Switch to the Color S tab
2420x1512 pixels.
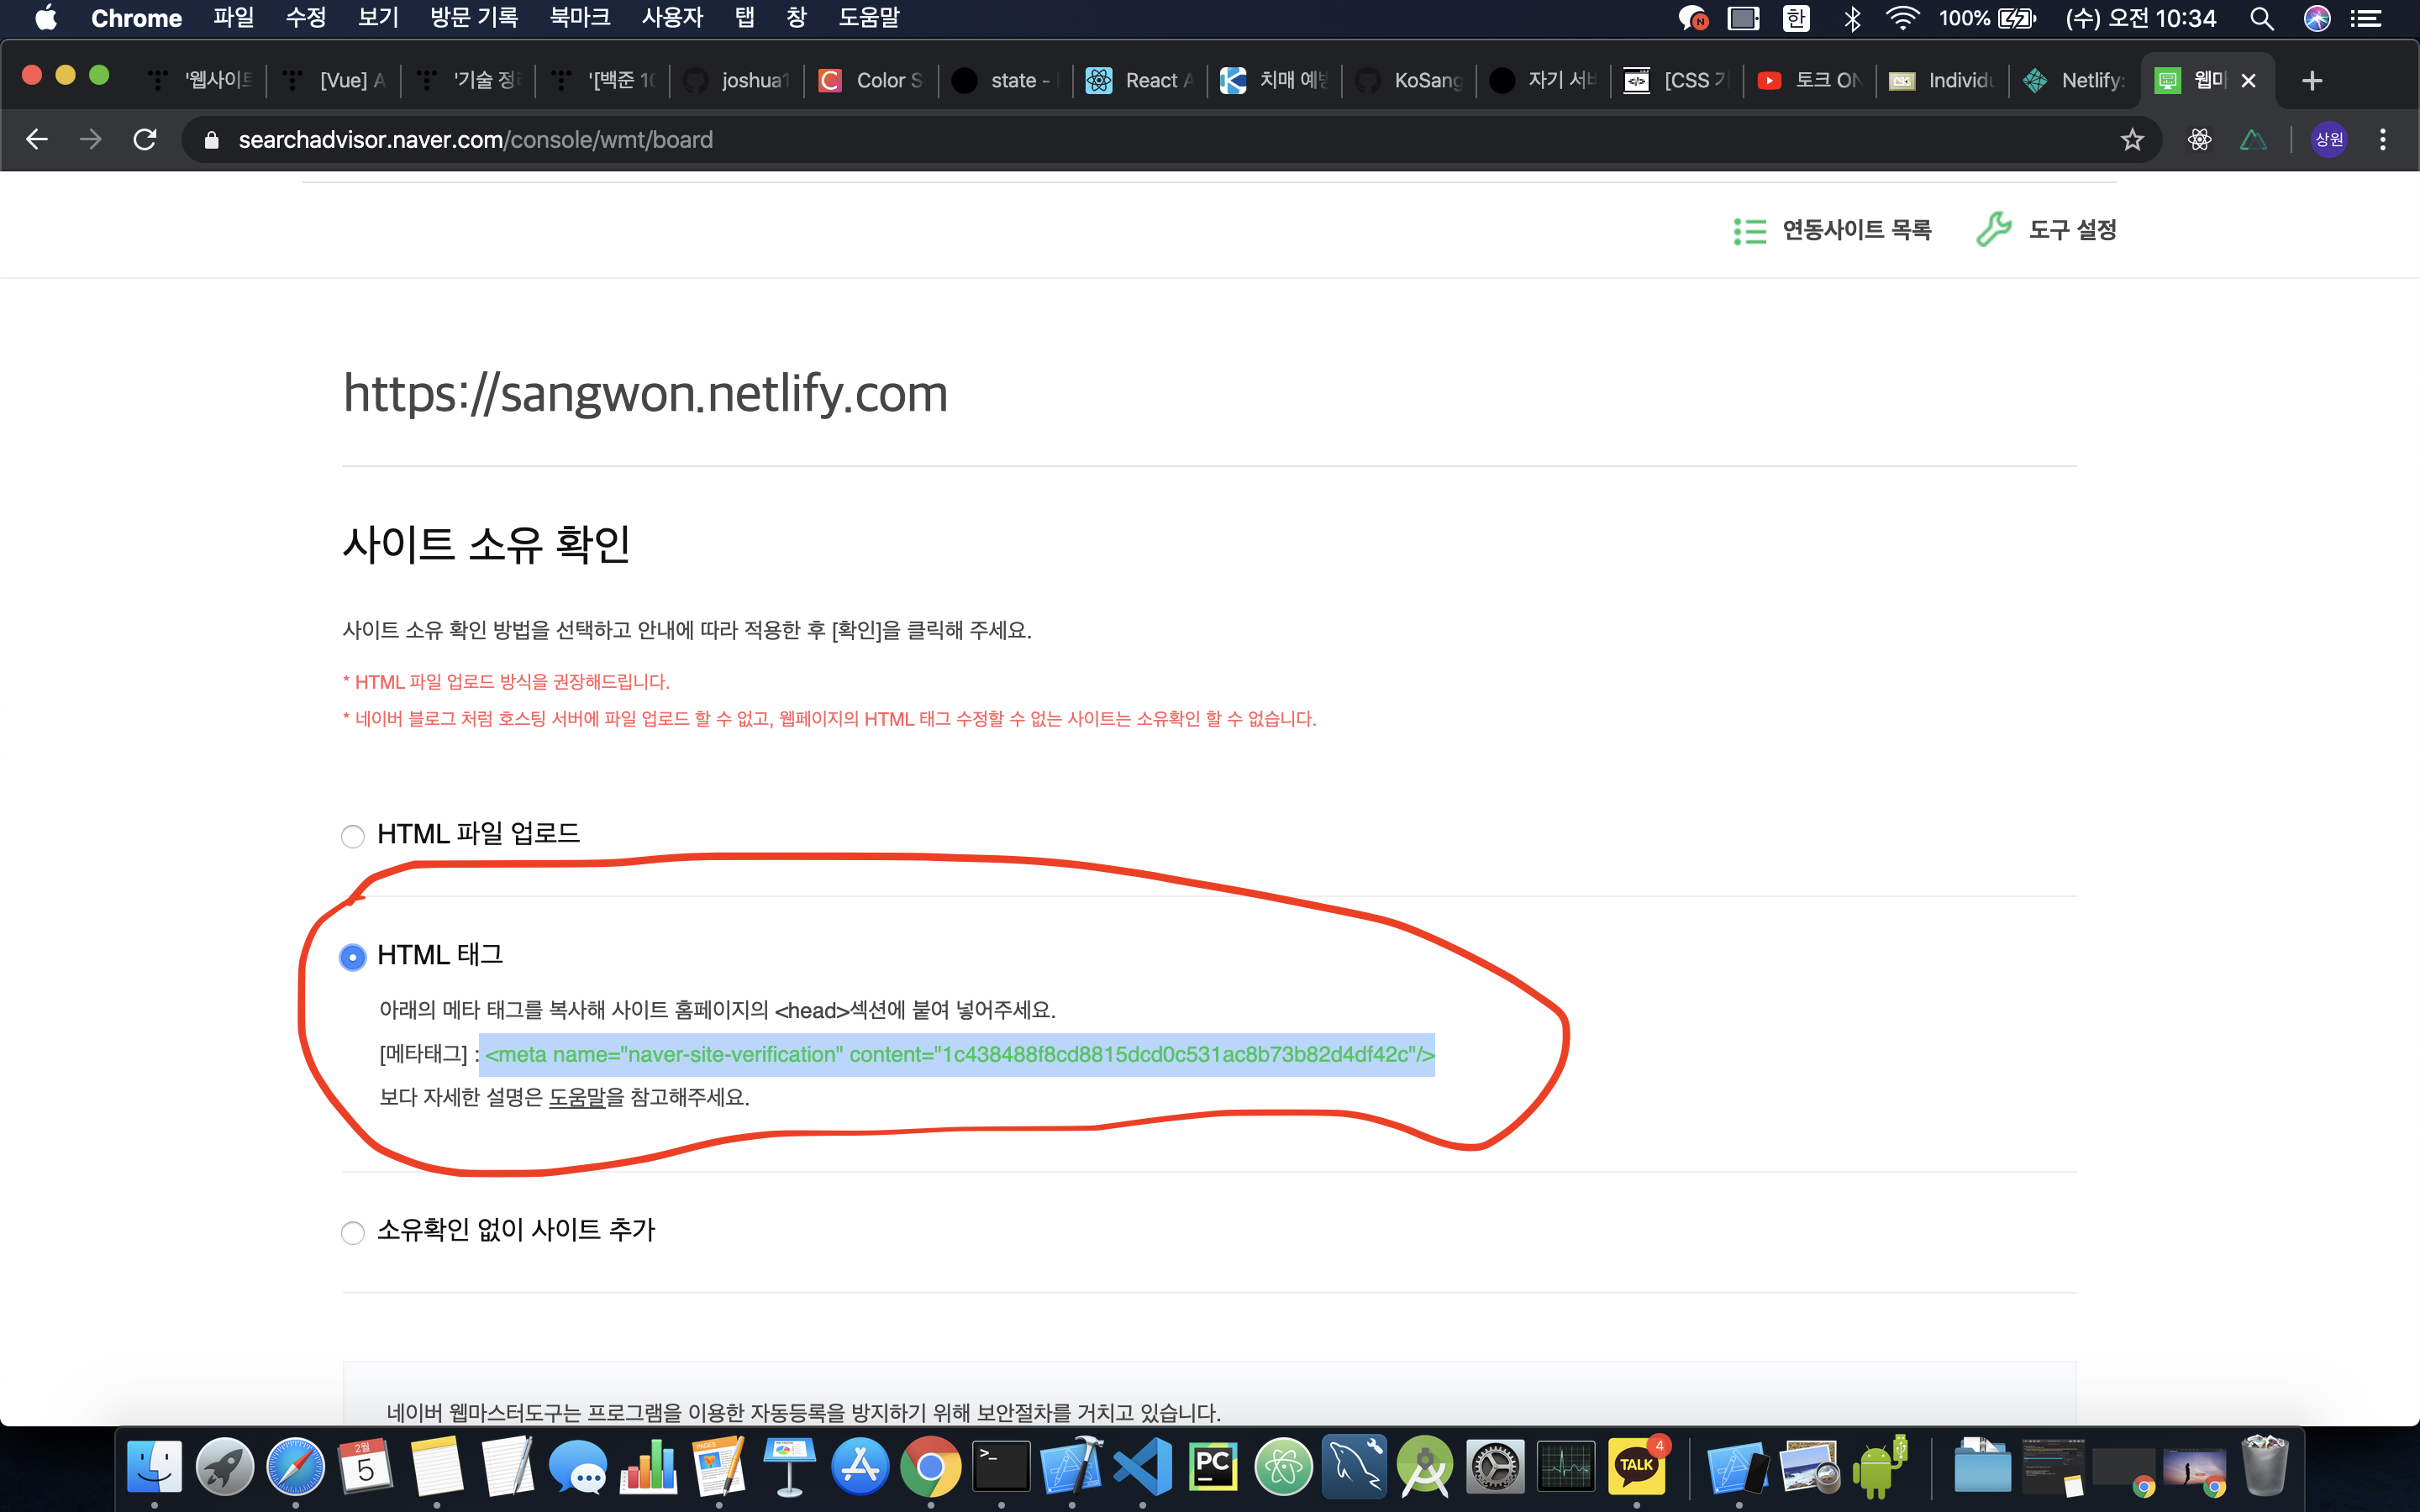(871, 81)
